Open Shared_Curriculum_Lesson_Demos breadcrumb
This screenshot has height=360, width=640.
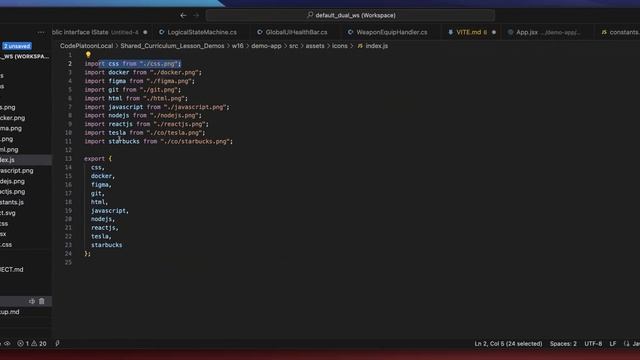[172, 46]
